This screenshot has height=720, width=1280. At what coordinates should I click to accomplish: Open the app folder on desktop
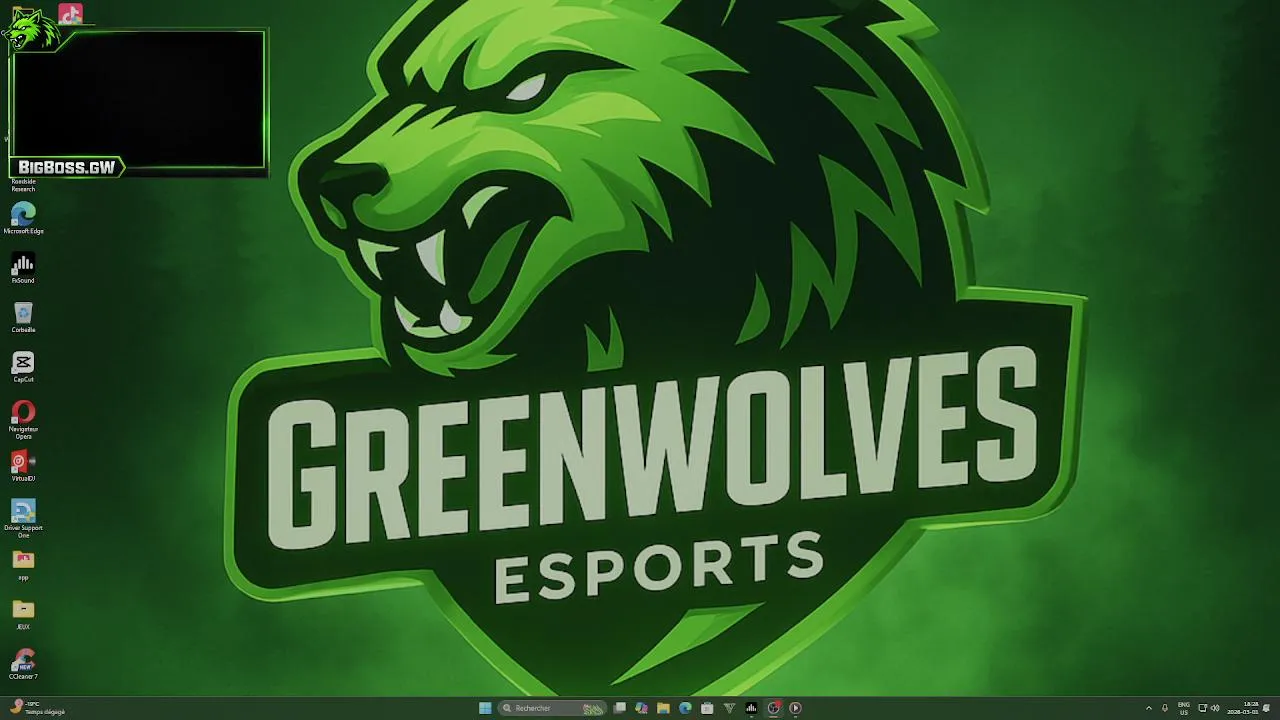coord(23,564)
